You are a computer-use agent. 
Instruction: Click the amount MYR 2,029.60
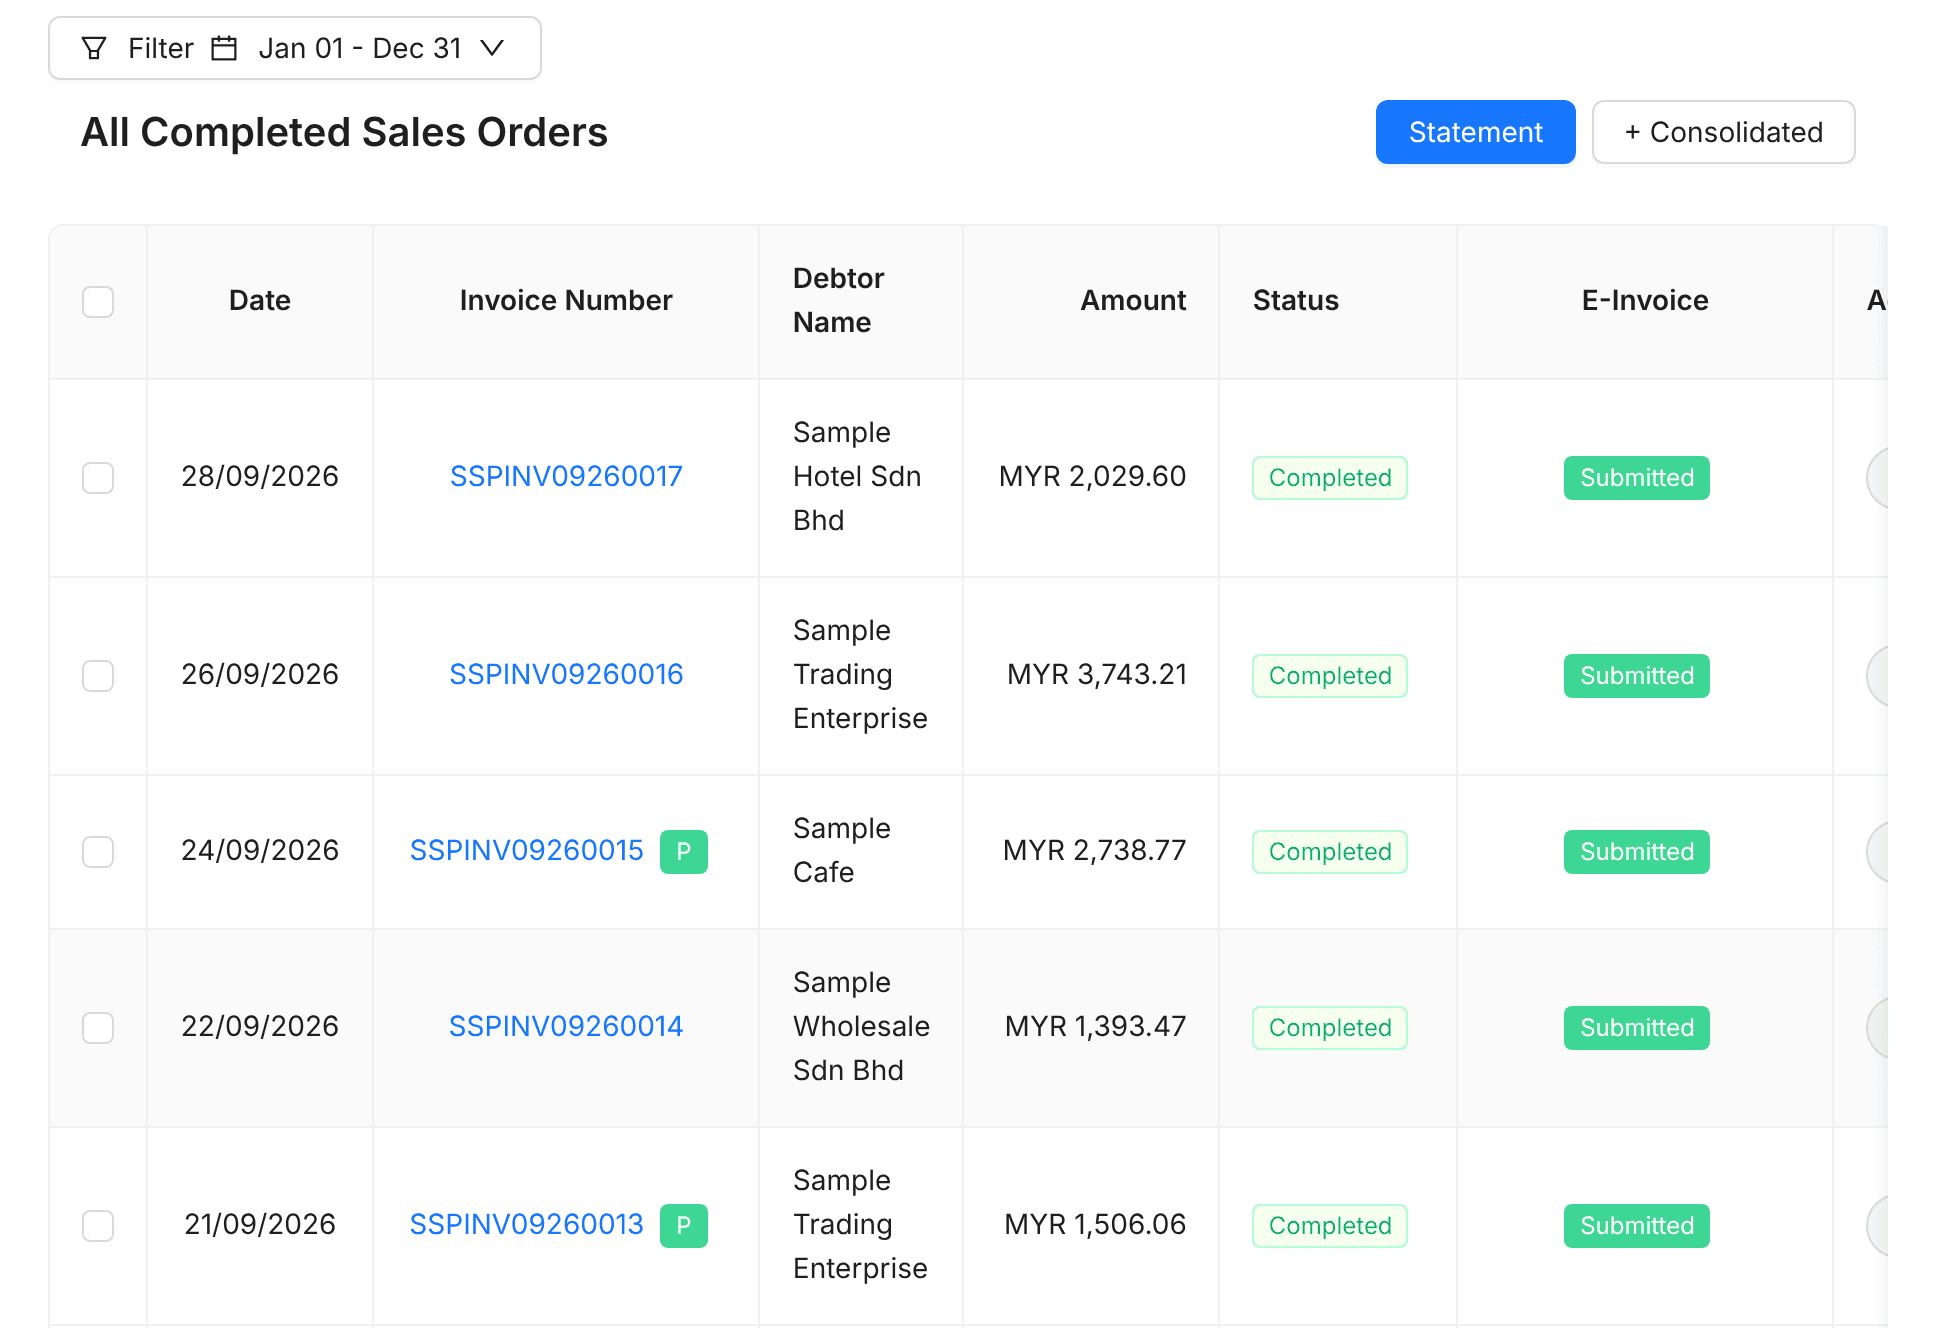(1092, 476)
